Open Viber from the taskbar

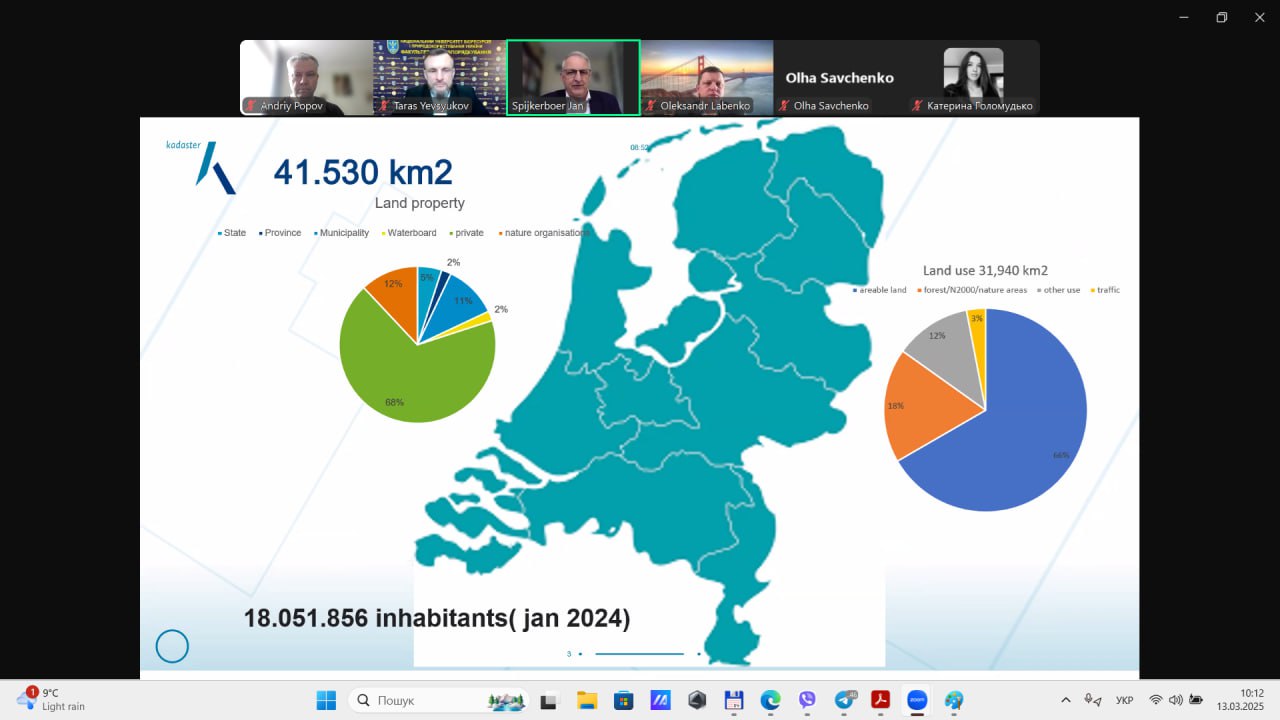pyautogui.click(x=807, y=700)
